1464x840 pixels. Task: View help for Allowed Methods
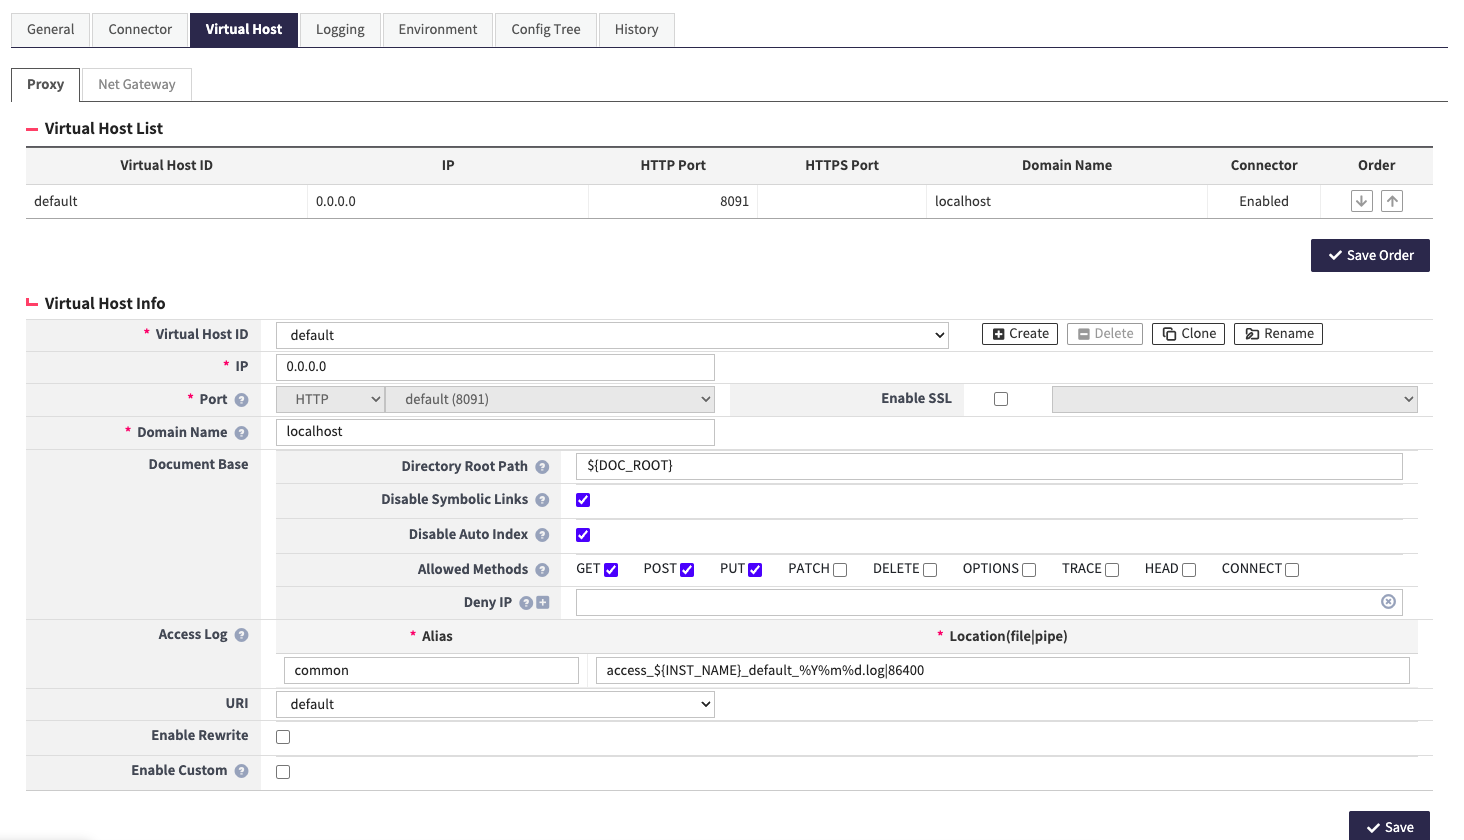541,569
